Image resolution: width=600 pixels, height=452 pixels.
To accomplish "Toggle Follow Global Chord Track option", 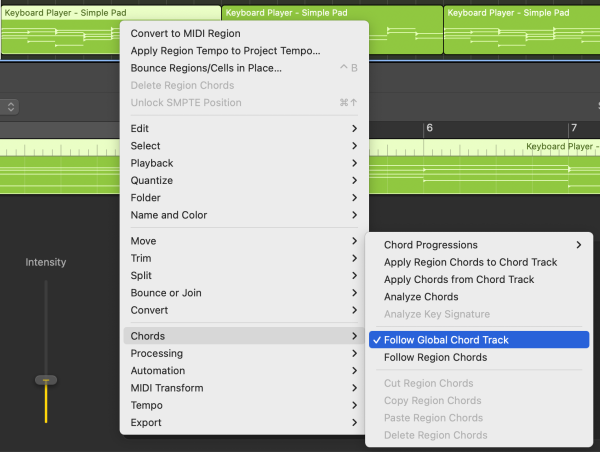I will (x=479, y=339).
